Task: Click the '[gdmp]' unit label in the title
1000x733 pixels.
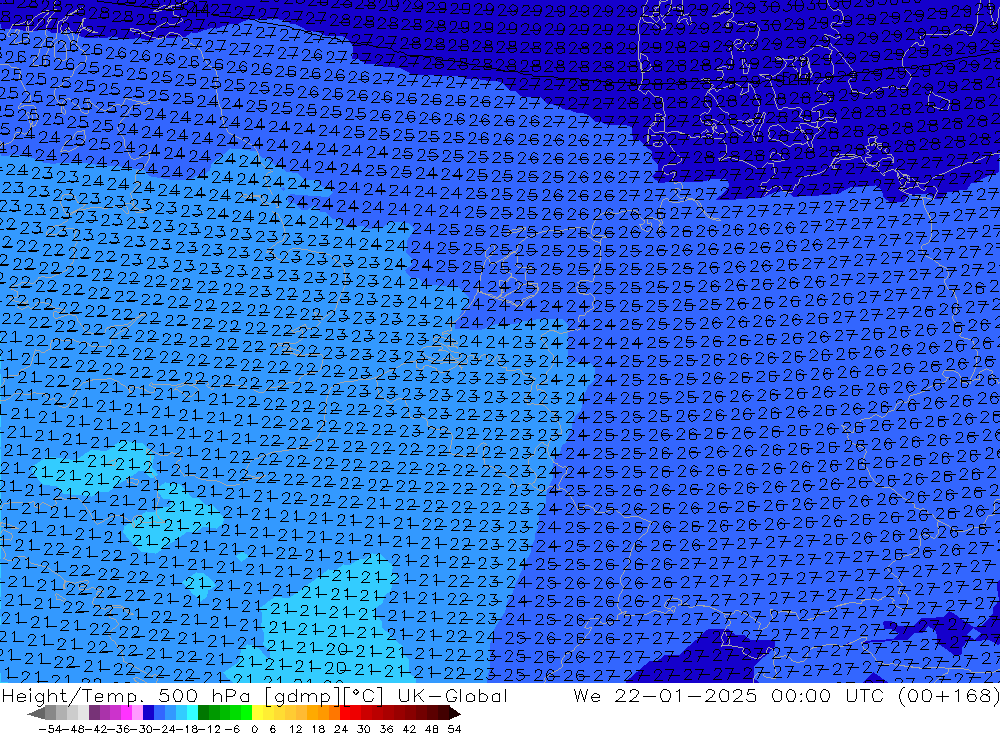Action: (303, 697)
